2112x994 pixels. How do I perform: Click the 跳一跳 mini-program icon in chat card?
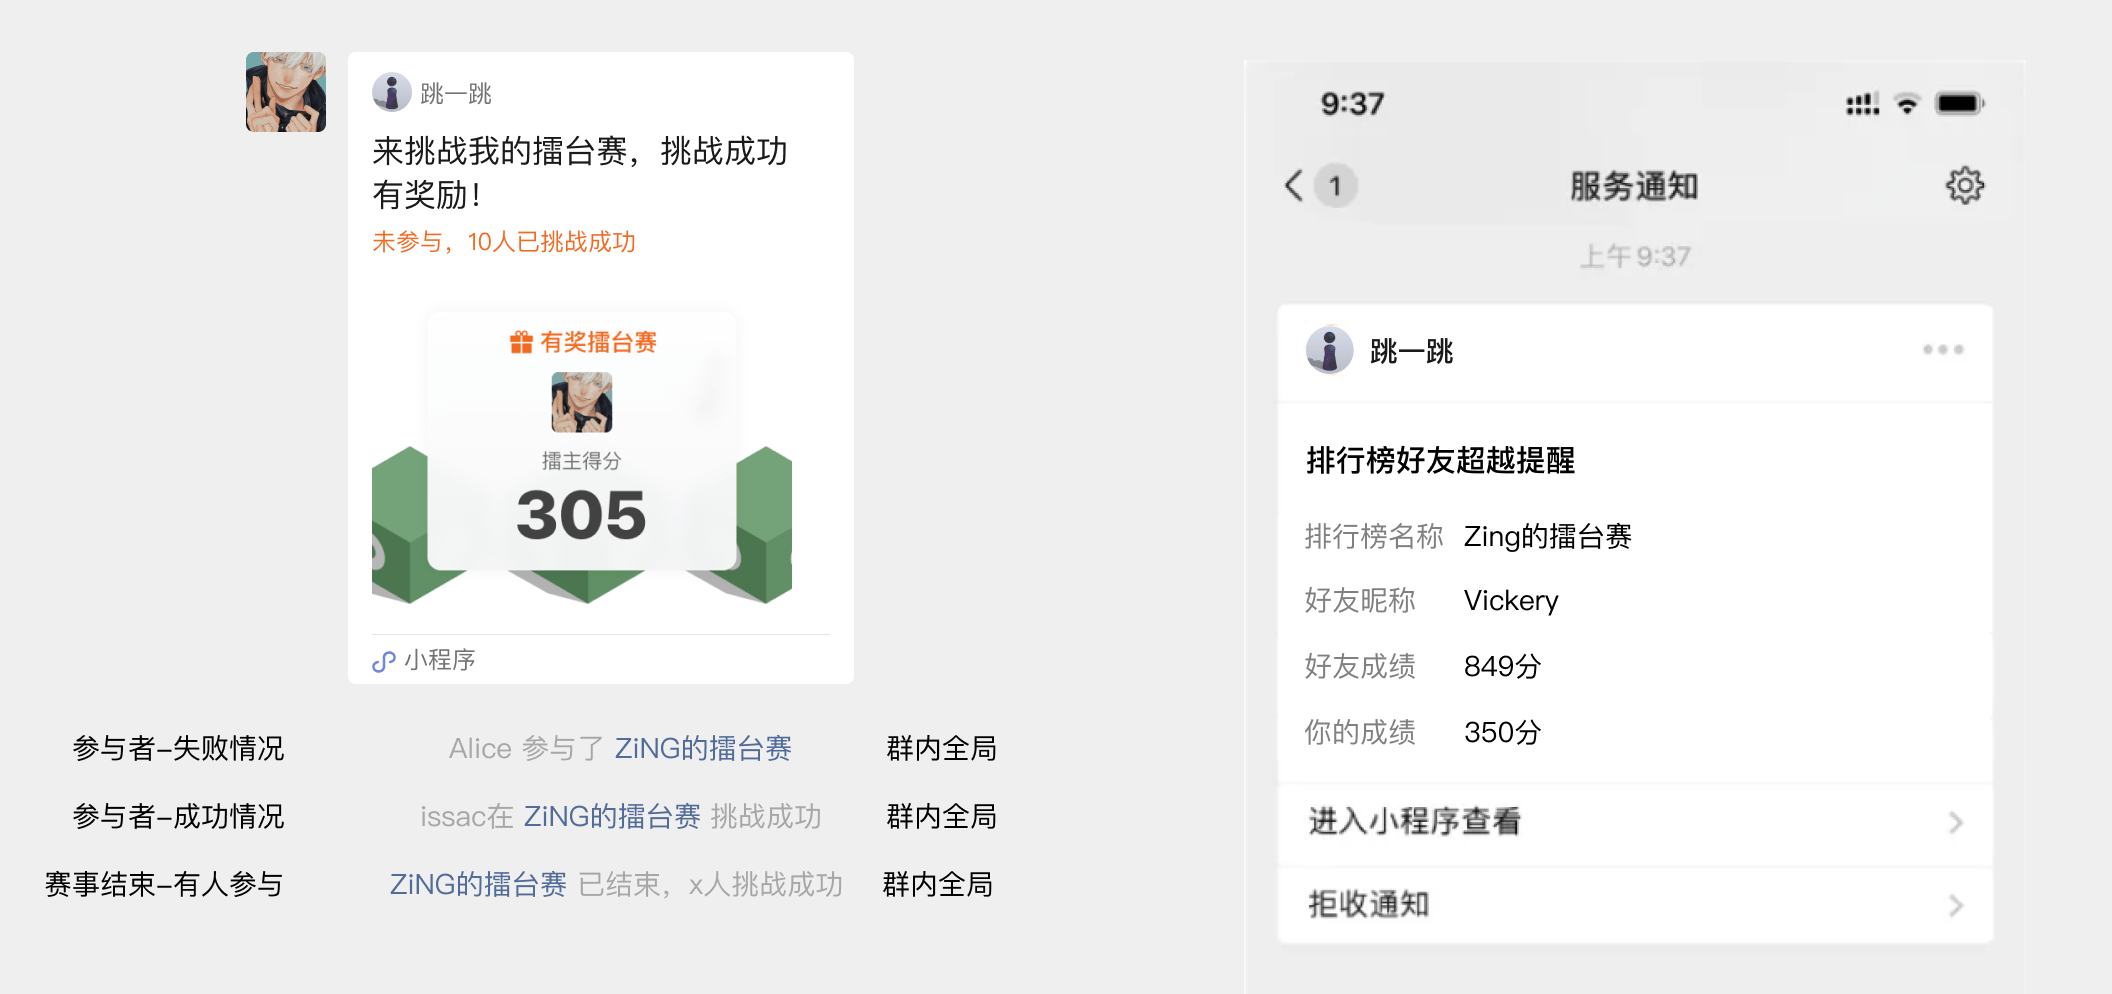(x=391, y=93)
